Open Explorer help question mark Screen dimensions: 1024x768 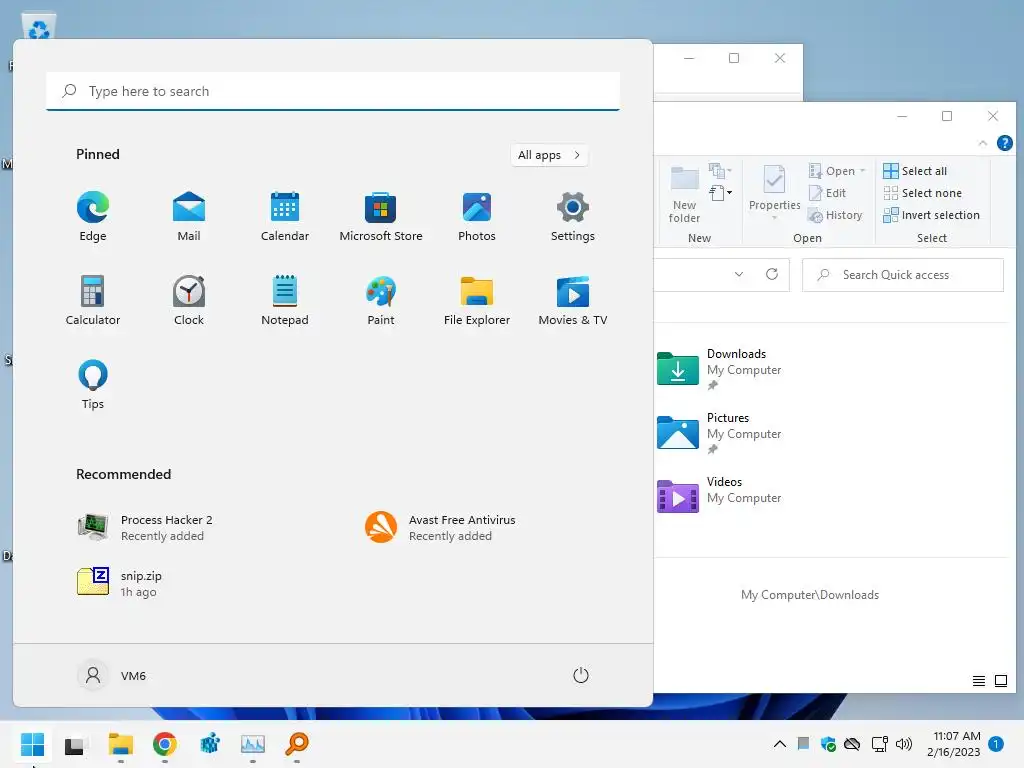(x=1004, y=143)
